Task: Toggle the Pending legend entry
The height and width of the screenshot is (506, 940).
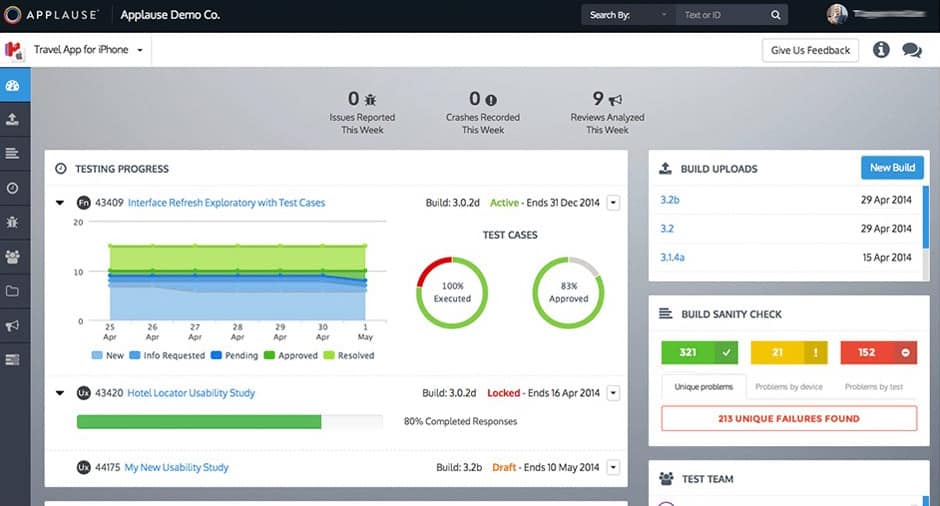Action: [x=234, y=356]
